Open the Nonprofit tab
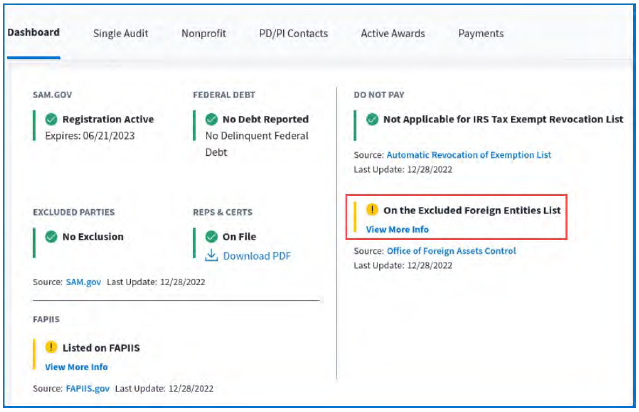639x412 pixels. pos(203,33)
